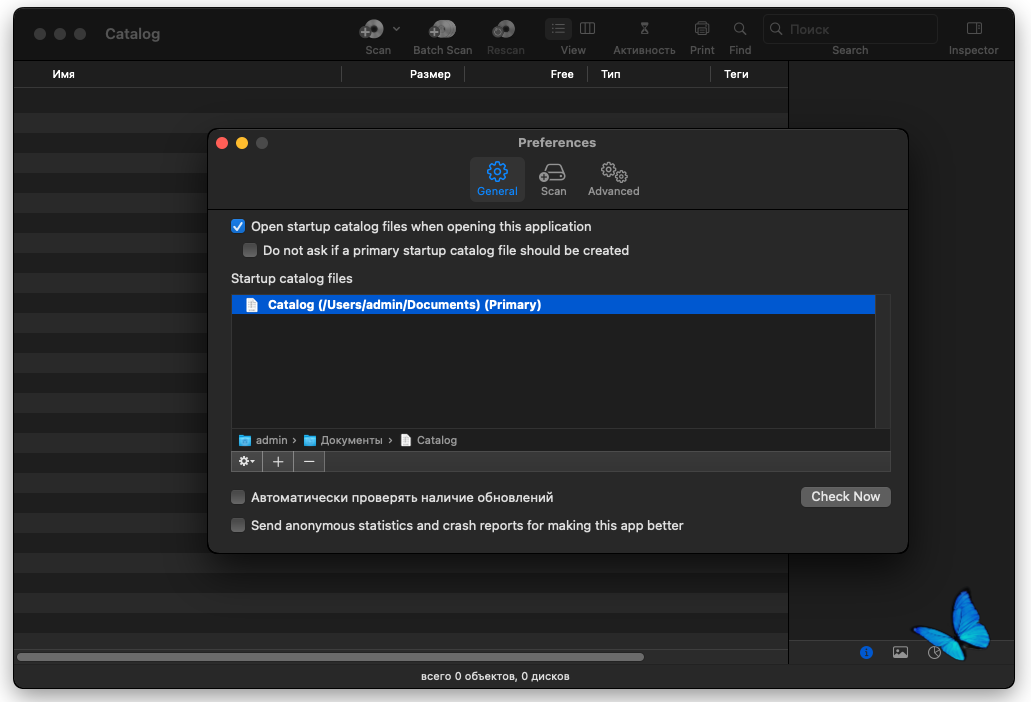Check 'Автоматически проверять наличие обновлений'

238,496
